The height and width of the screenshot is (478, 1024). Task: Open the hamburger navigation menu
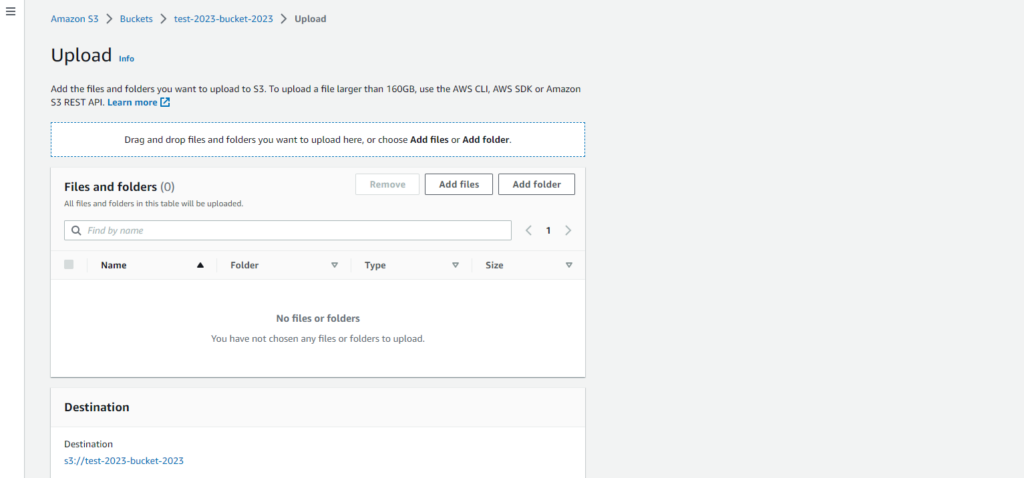(10, 12)
